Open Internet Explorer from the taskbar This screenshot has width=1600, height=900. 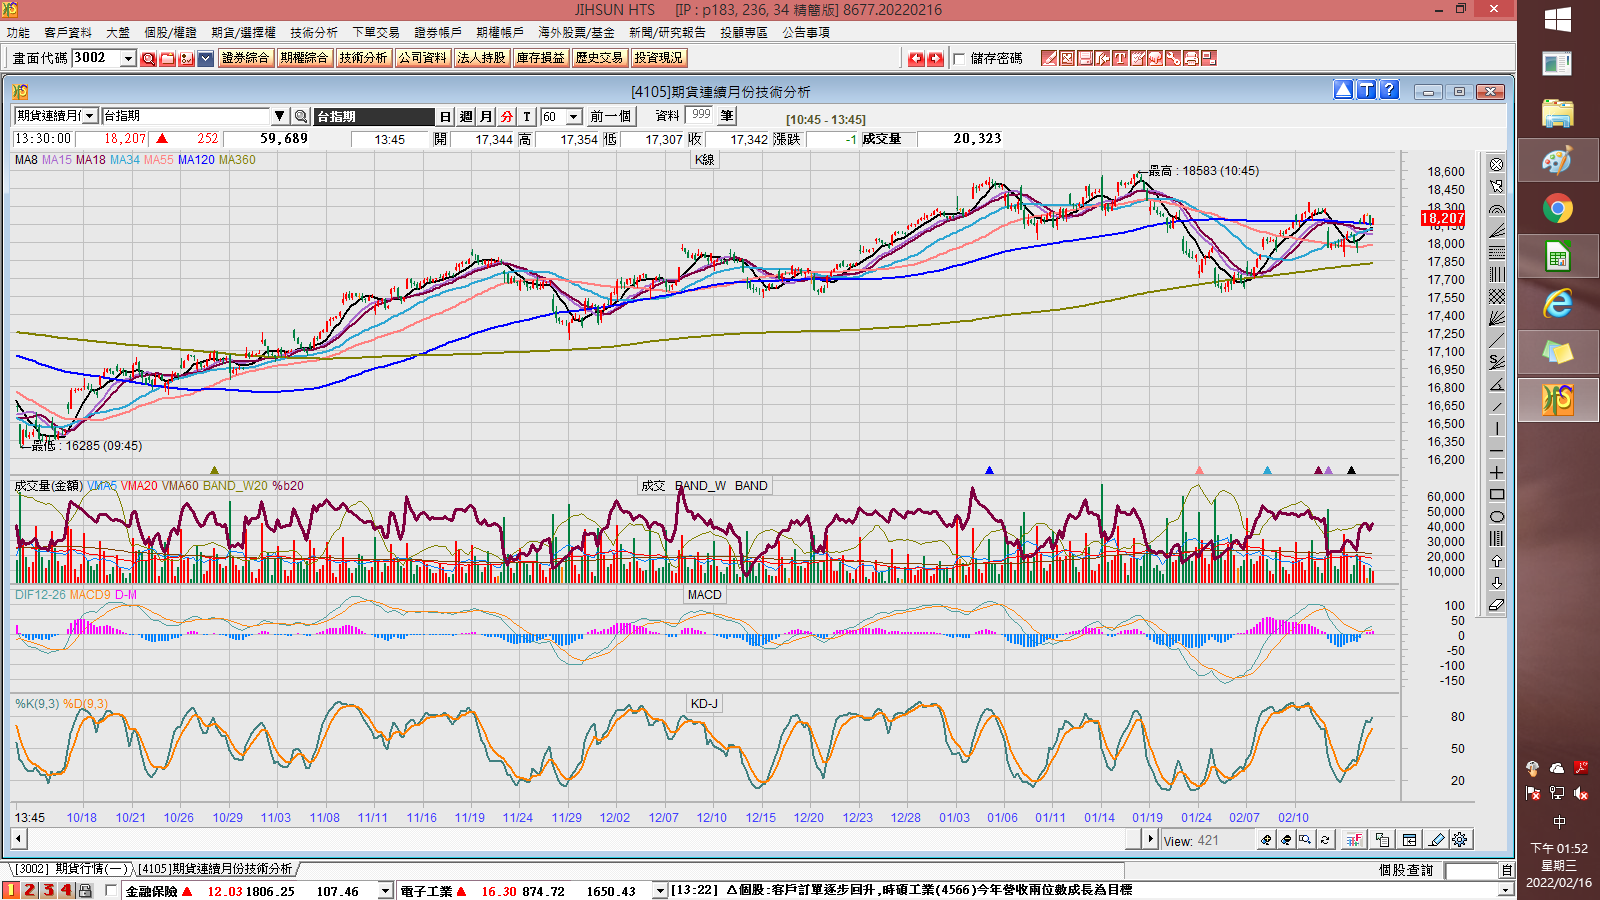tap(1558, 304)
